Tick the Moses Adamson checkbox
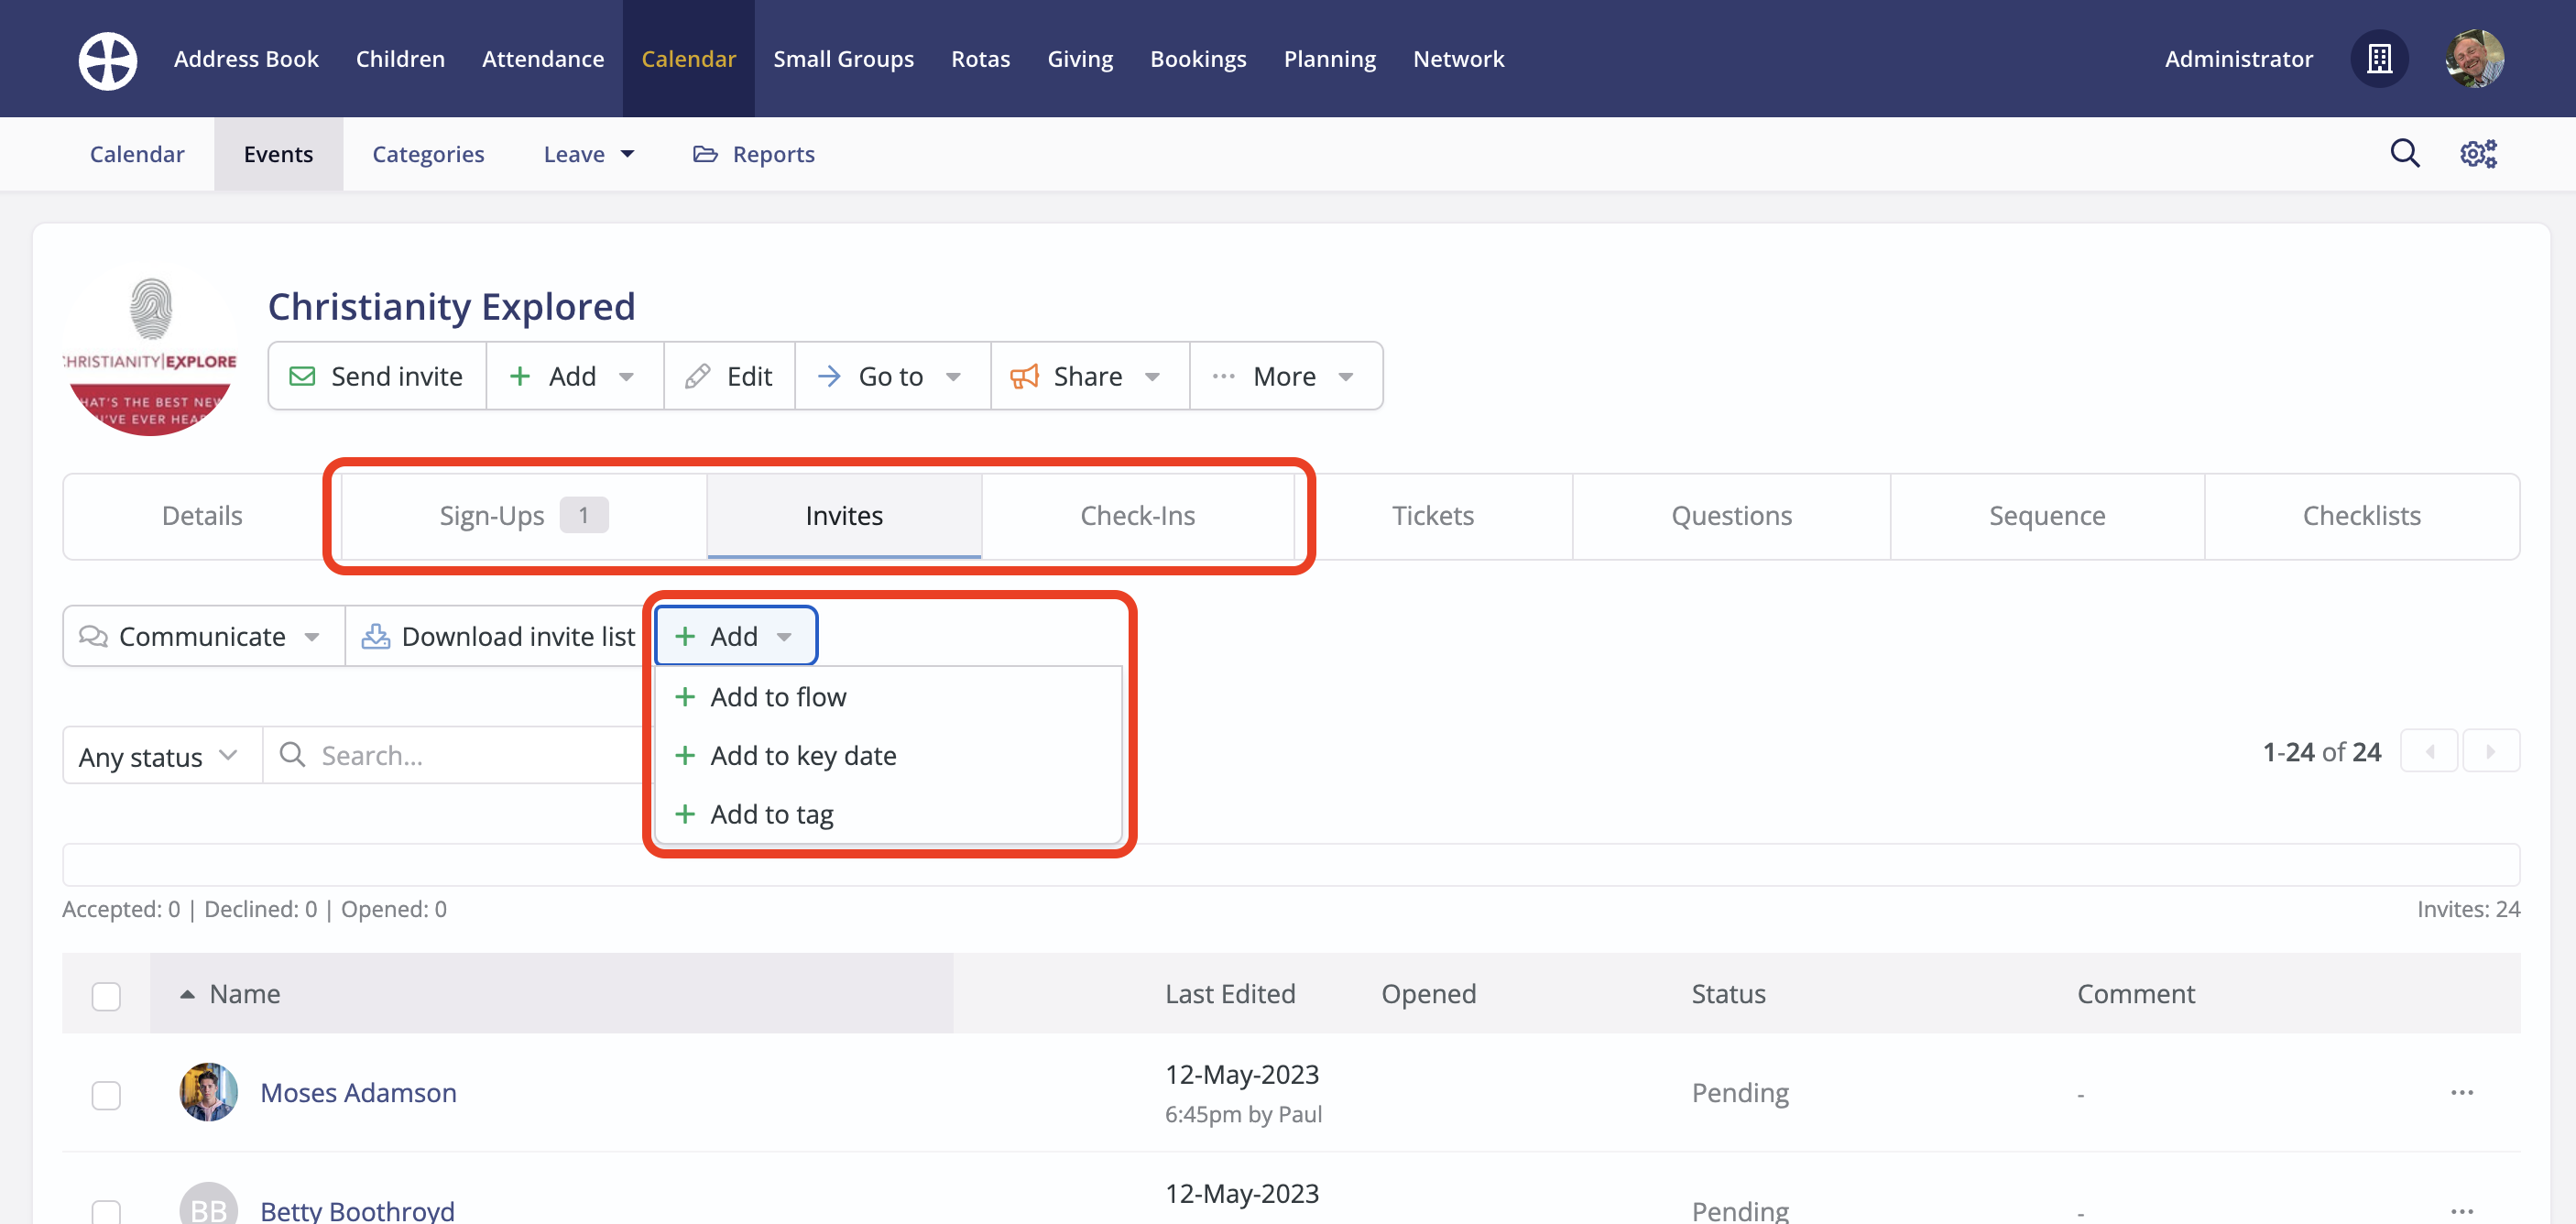Screen dimensions: 2576x1224 [x=106, y=1094]
